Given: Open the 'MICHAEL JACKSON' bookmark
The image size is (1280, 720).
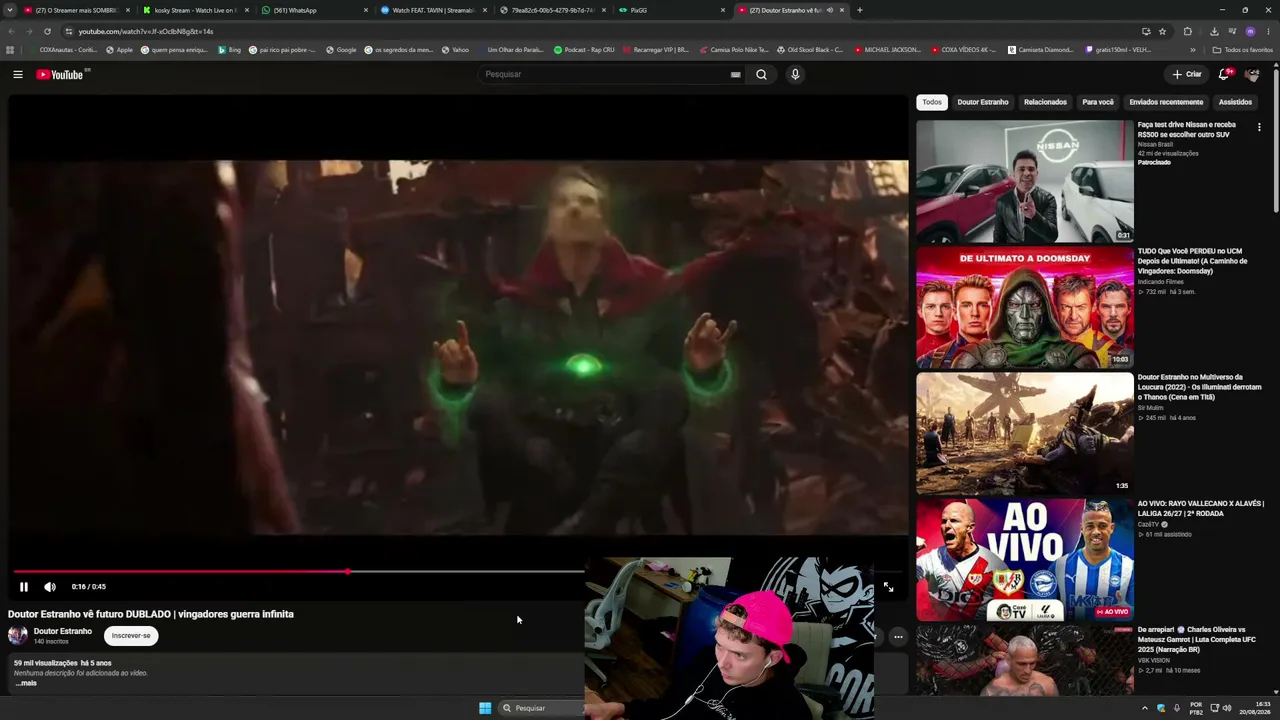Looking at the screenshot, I should [886, 49].
